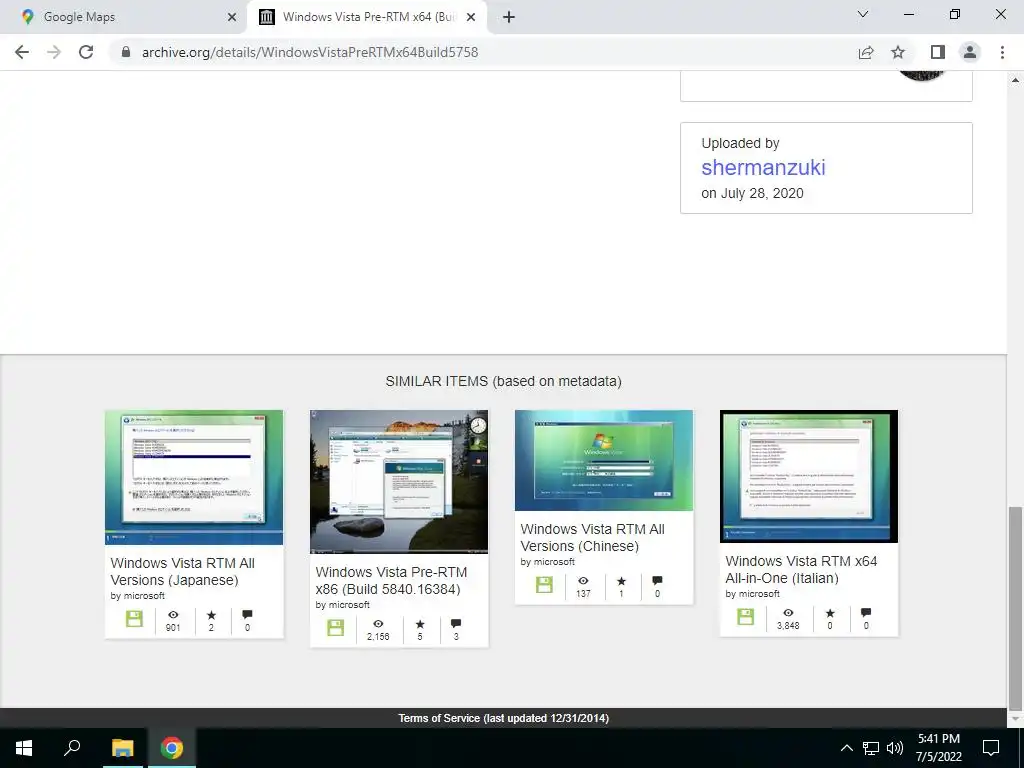
Task: Click views eye icon showing 2,156
Action: [378, 624]
